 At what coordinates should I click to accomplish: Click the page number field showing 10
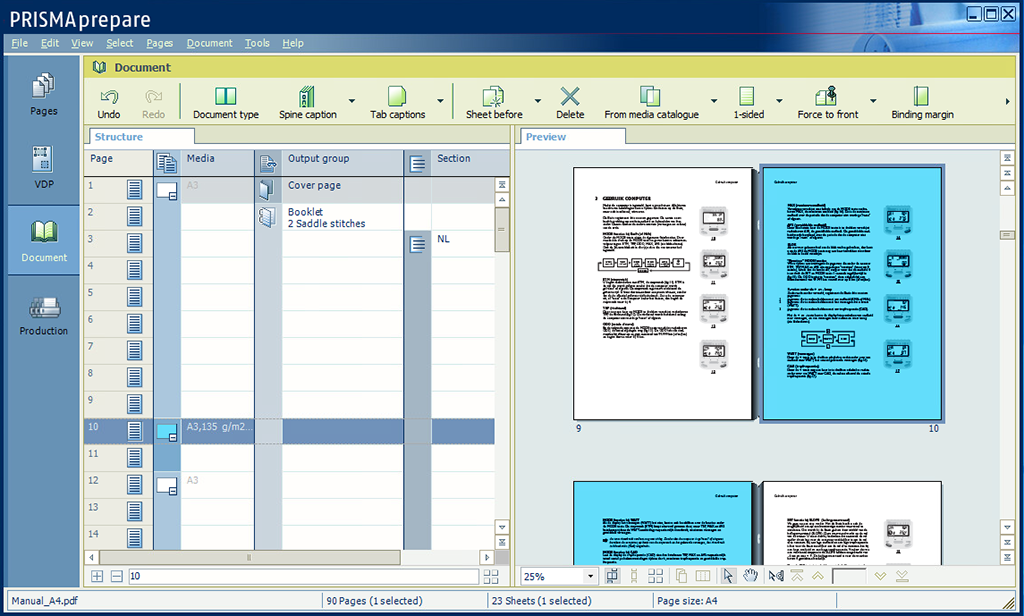click(304, 576)
